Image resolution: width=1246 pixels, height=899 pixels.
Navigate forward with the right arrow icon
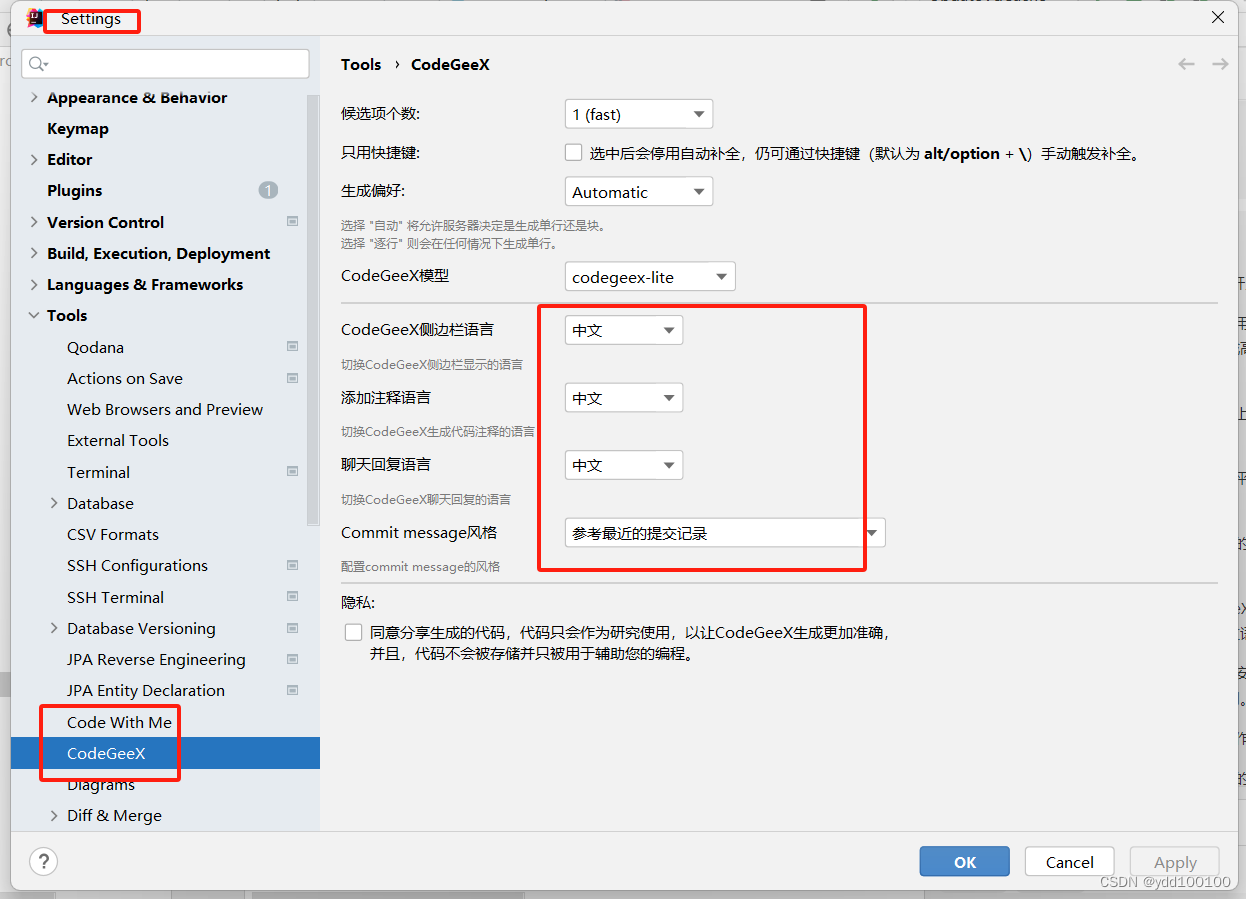pos(1220,64)
